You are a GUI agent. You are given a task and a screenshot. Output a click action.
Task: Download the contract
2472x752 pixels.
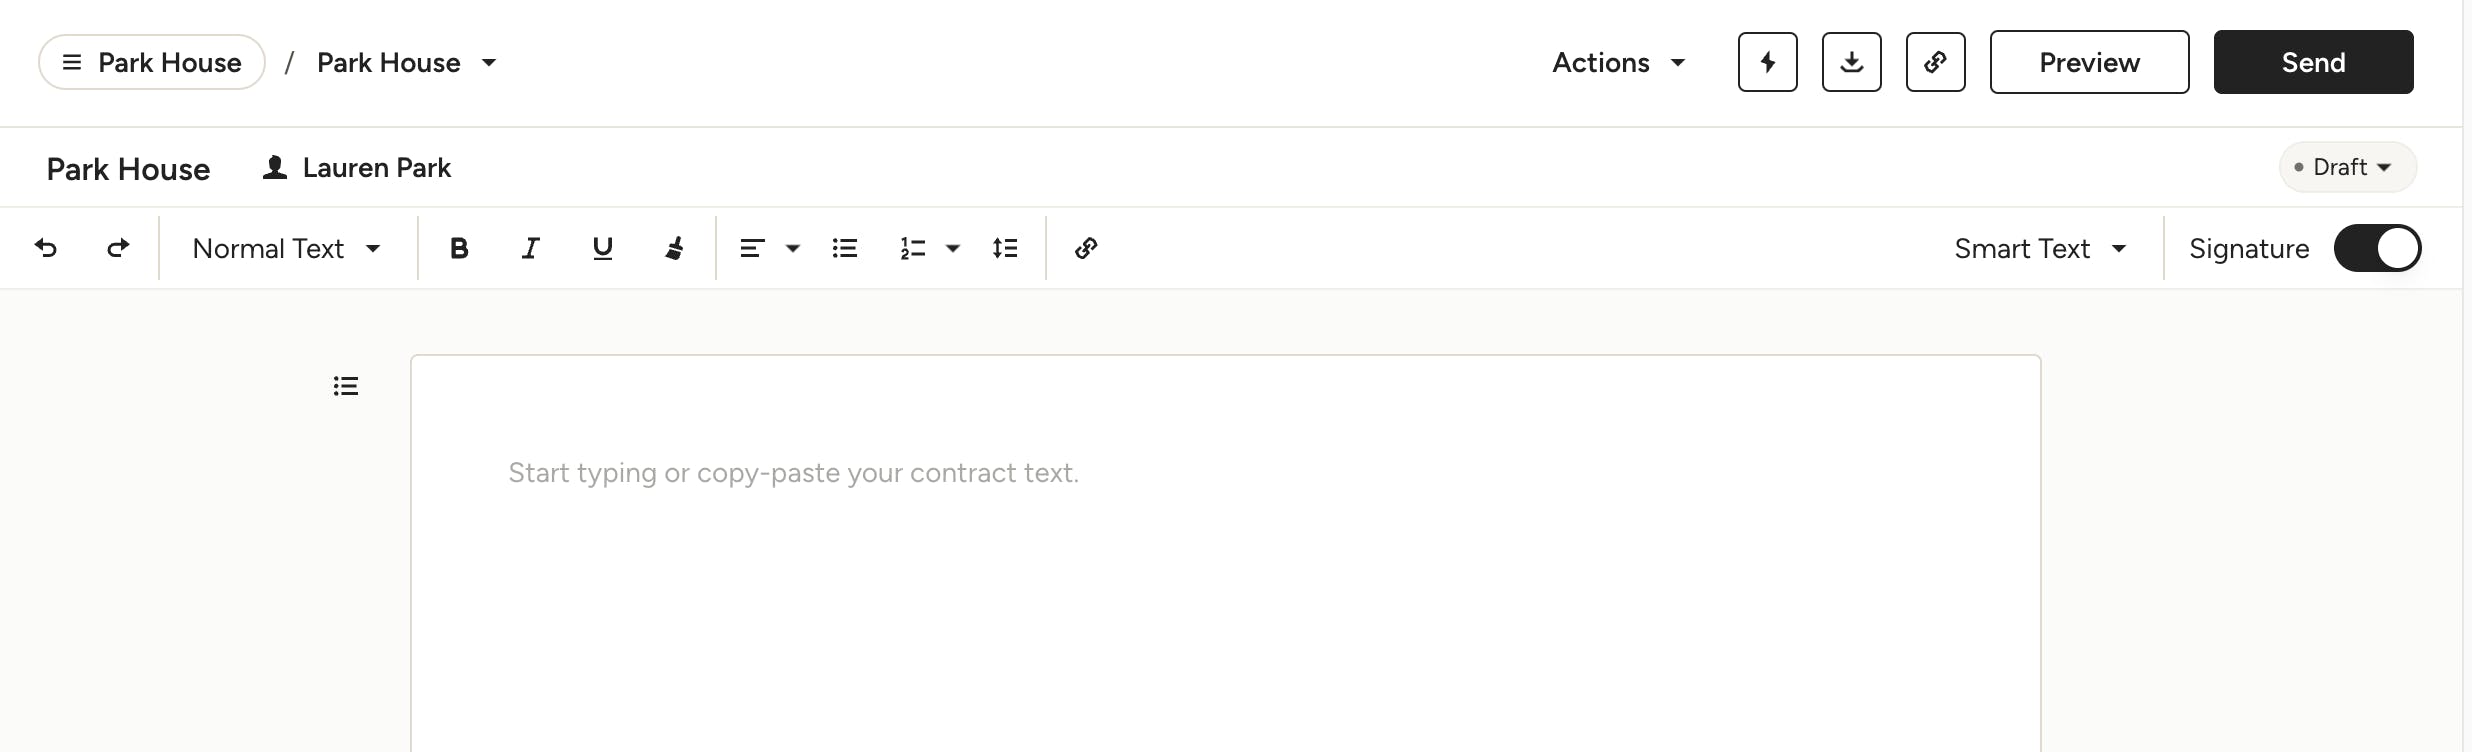point(1851,62)
